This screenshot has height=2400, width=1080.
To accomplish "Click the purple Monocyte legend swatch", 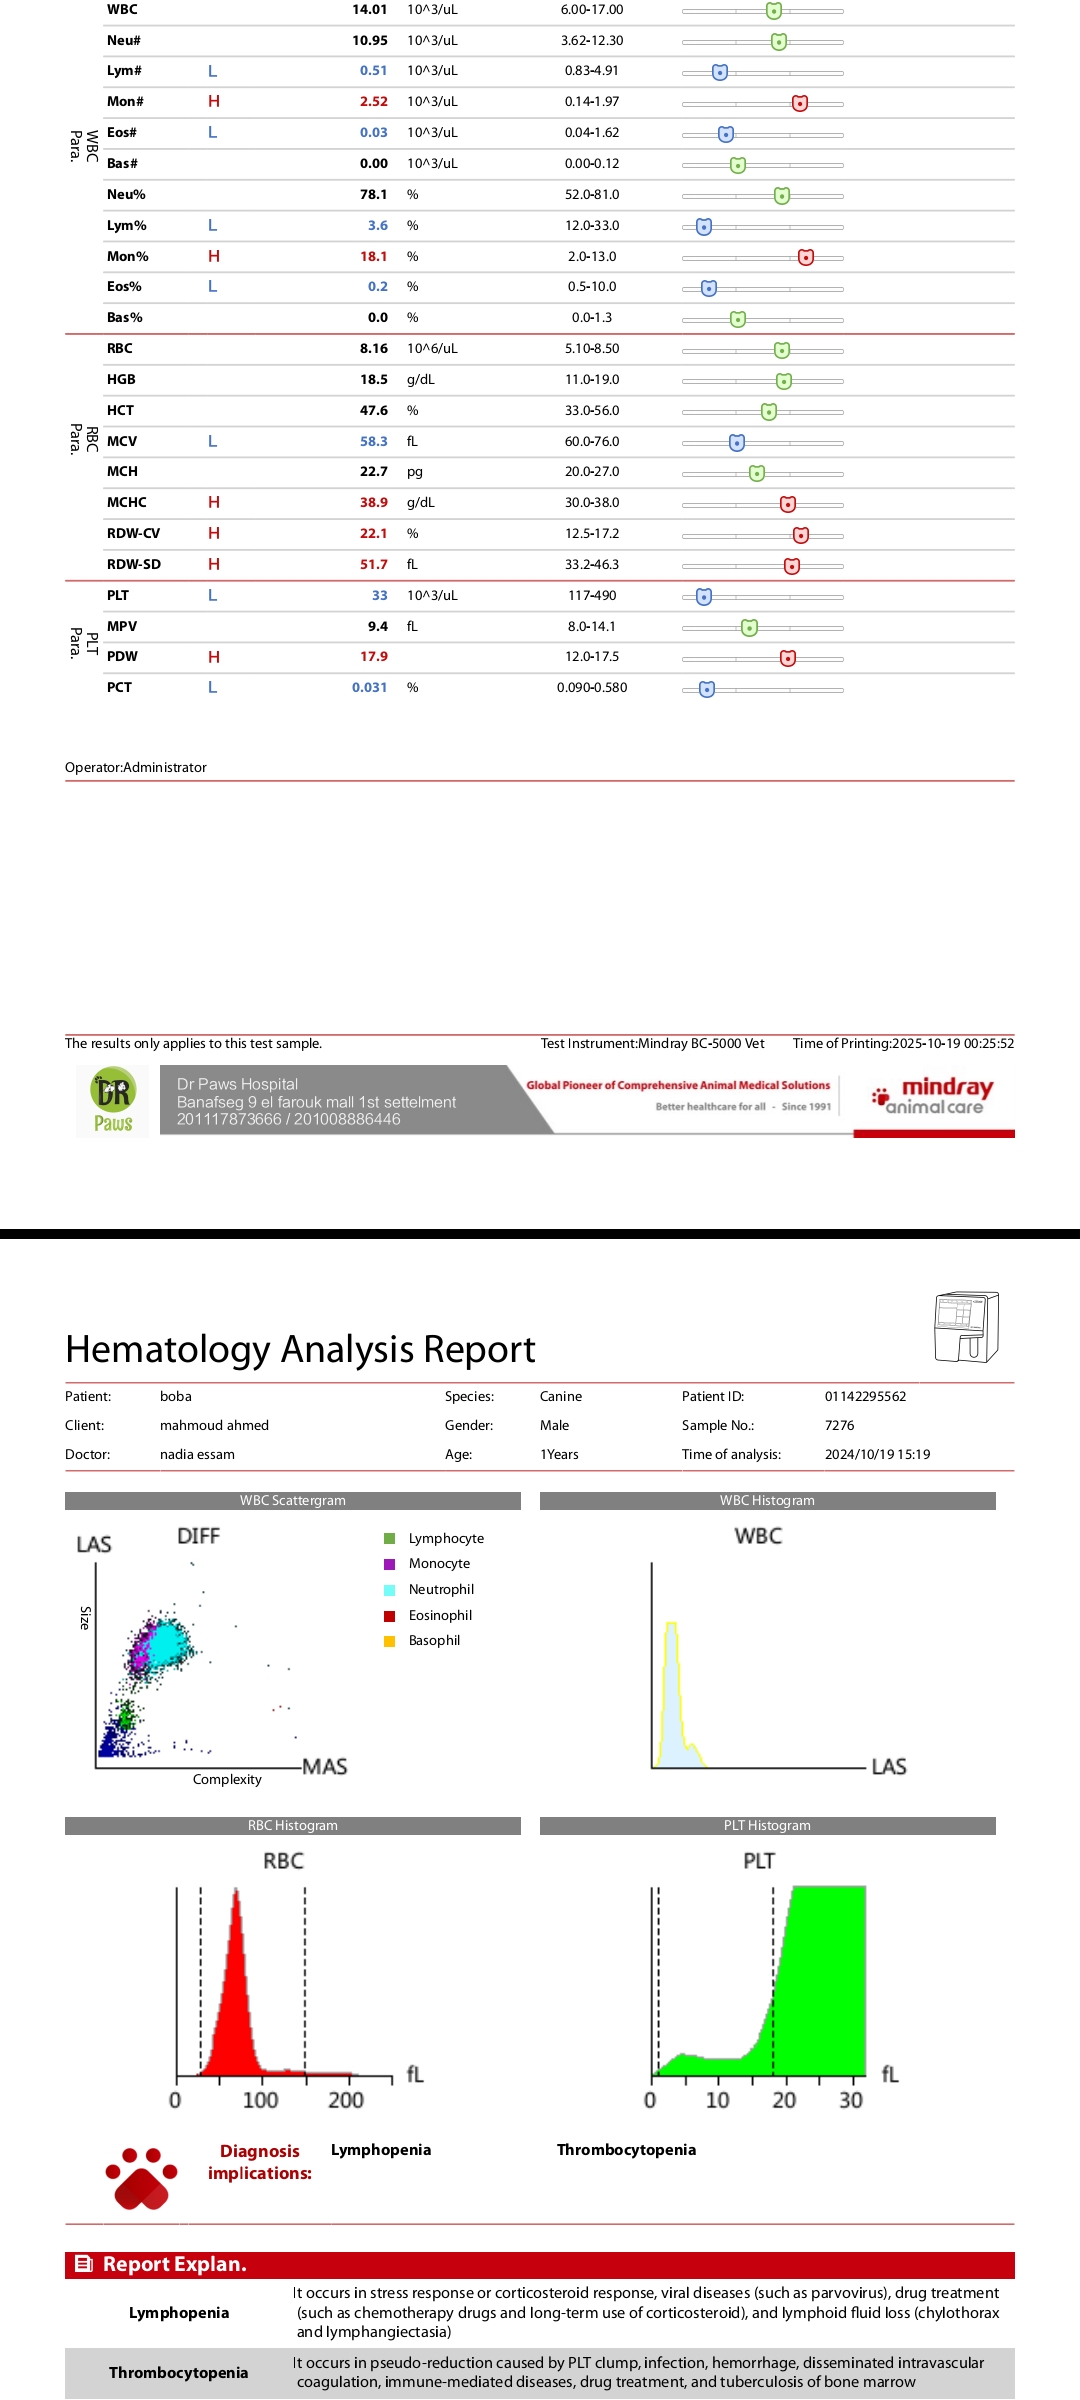I will [x=390, y=1564].
